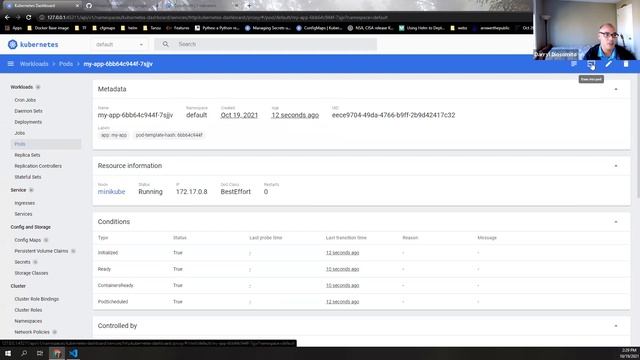Click the Search input field
This screenshot has width=640, height=360.
tap(265, 44)
